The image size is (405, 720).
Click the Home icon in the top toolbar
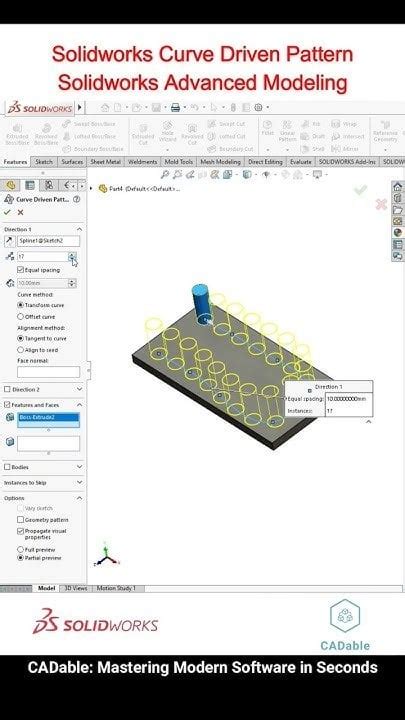[105, 107]
